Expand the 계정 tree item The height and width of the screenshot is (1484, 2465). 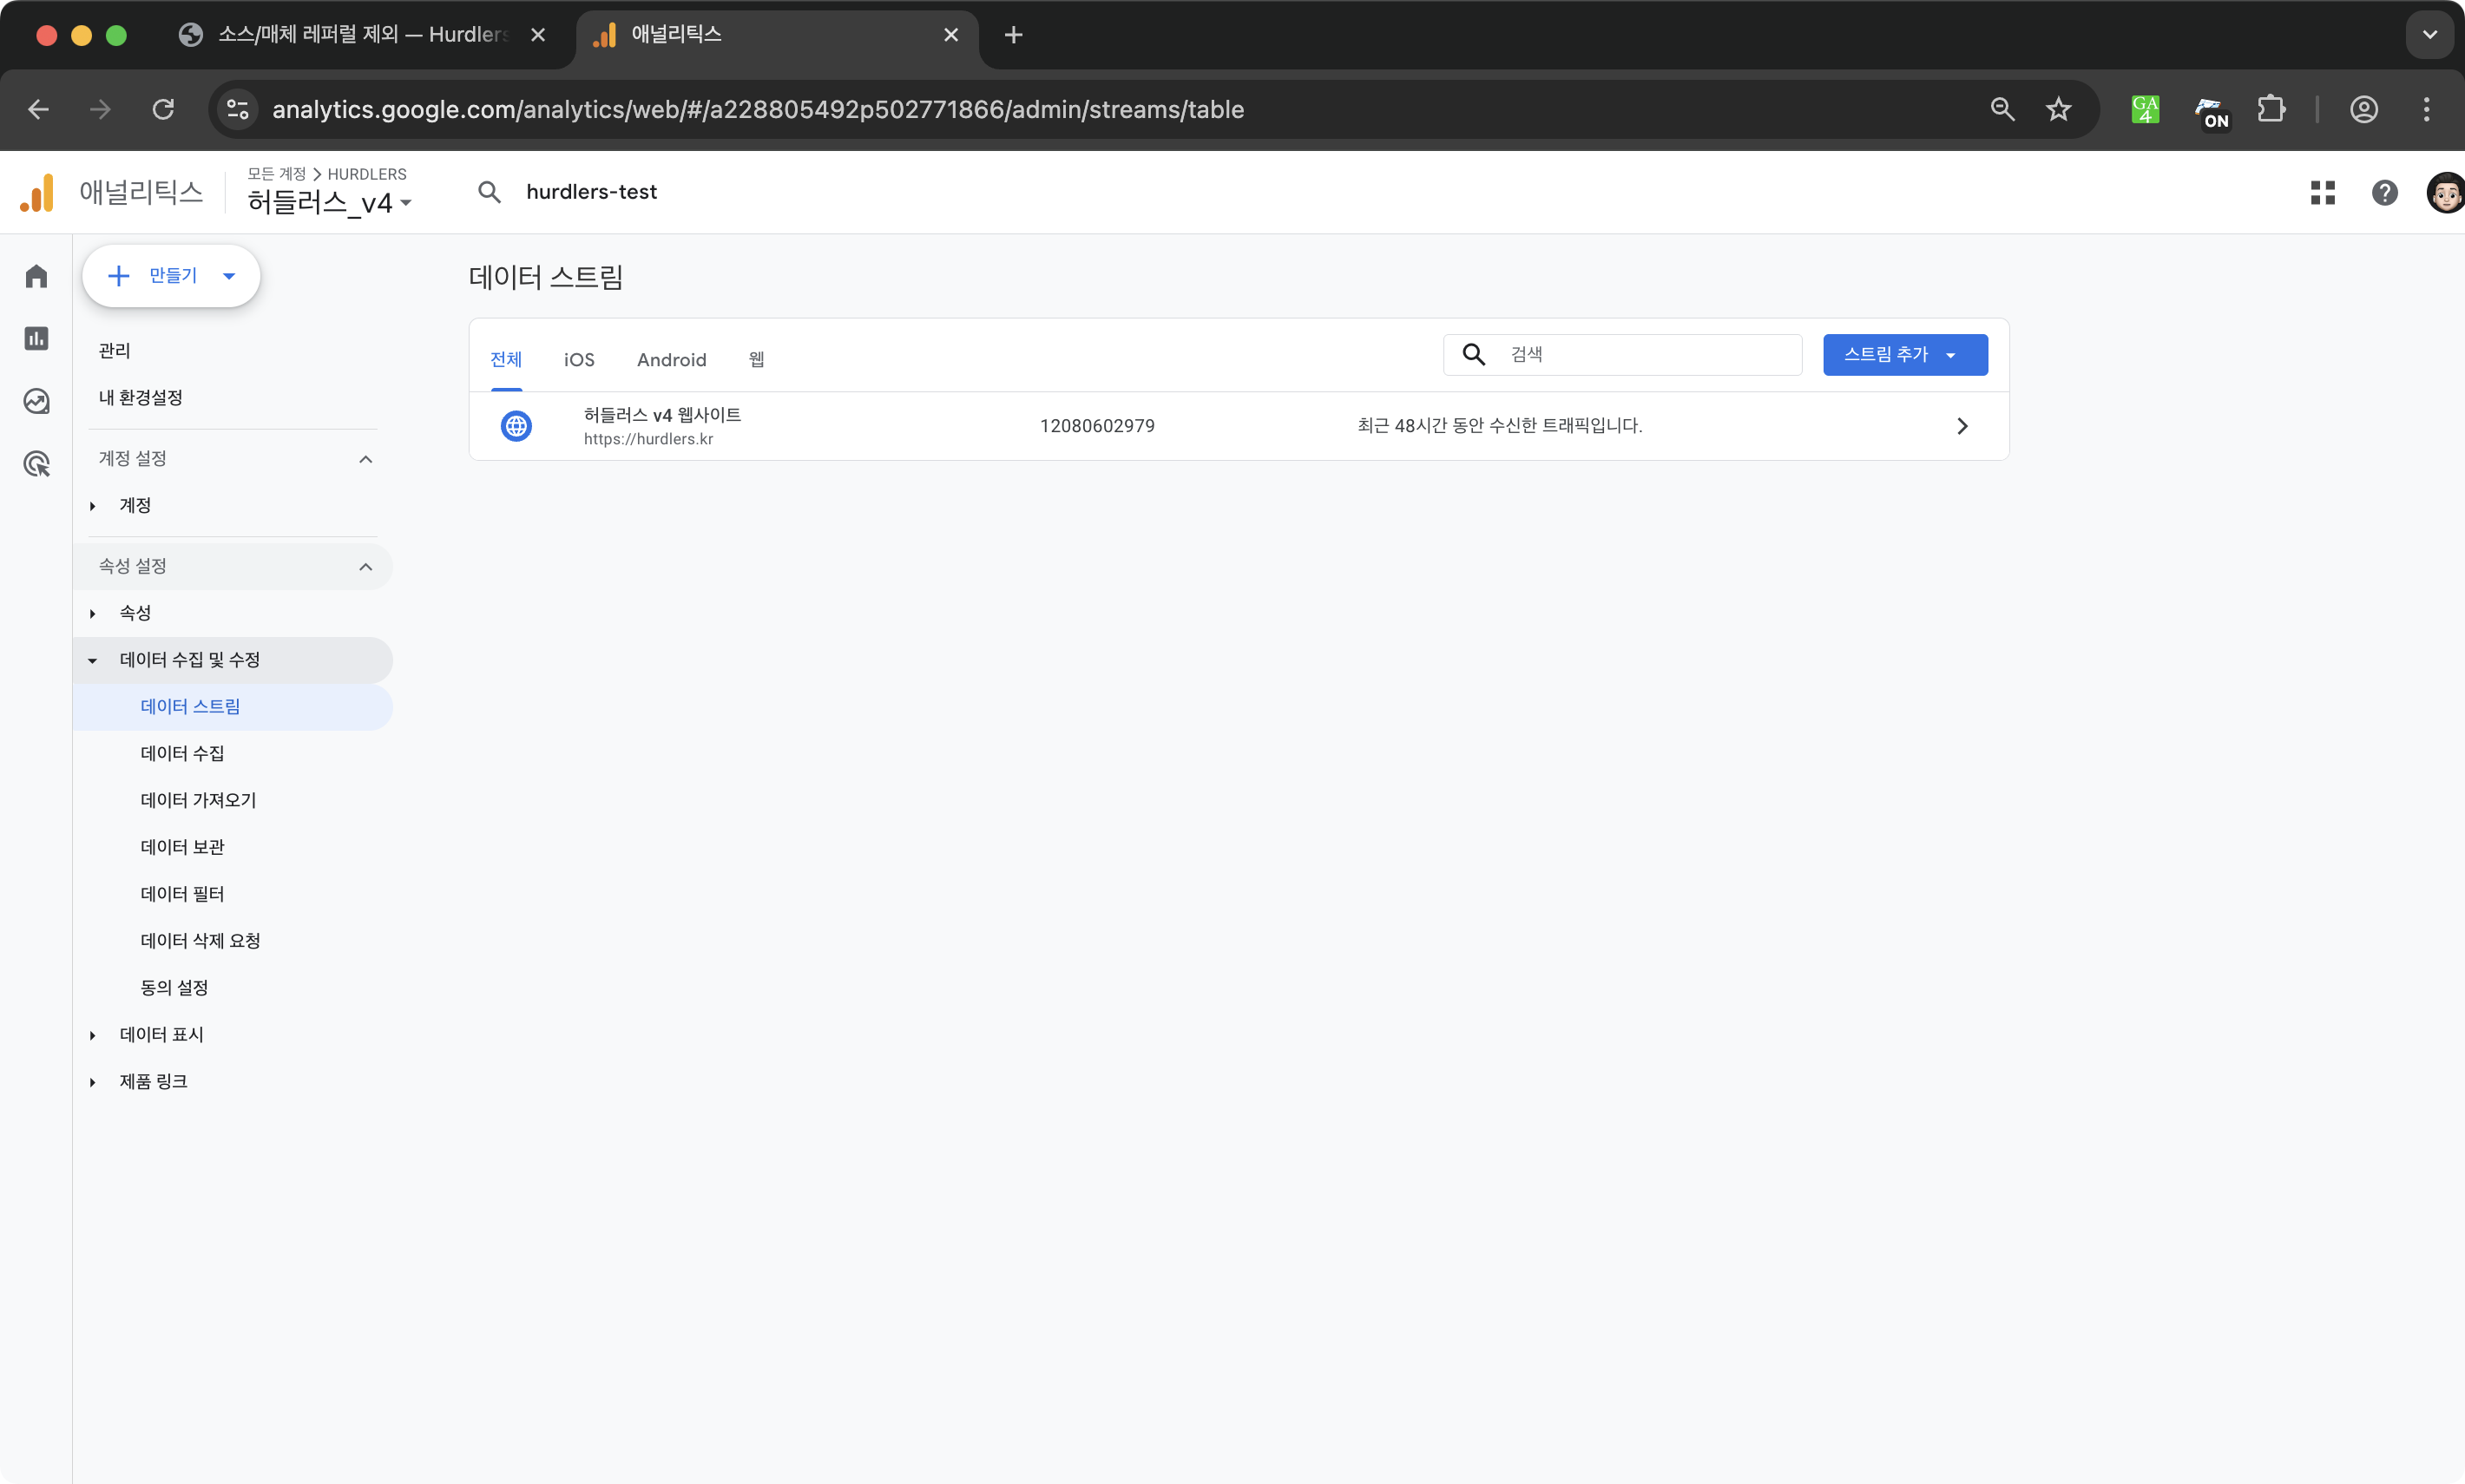(x=93, y=506)
